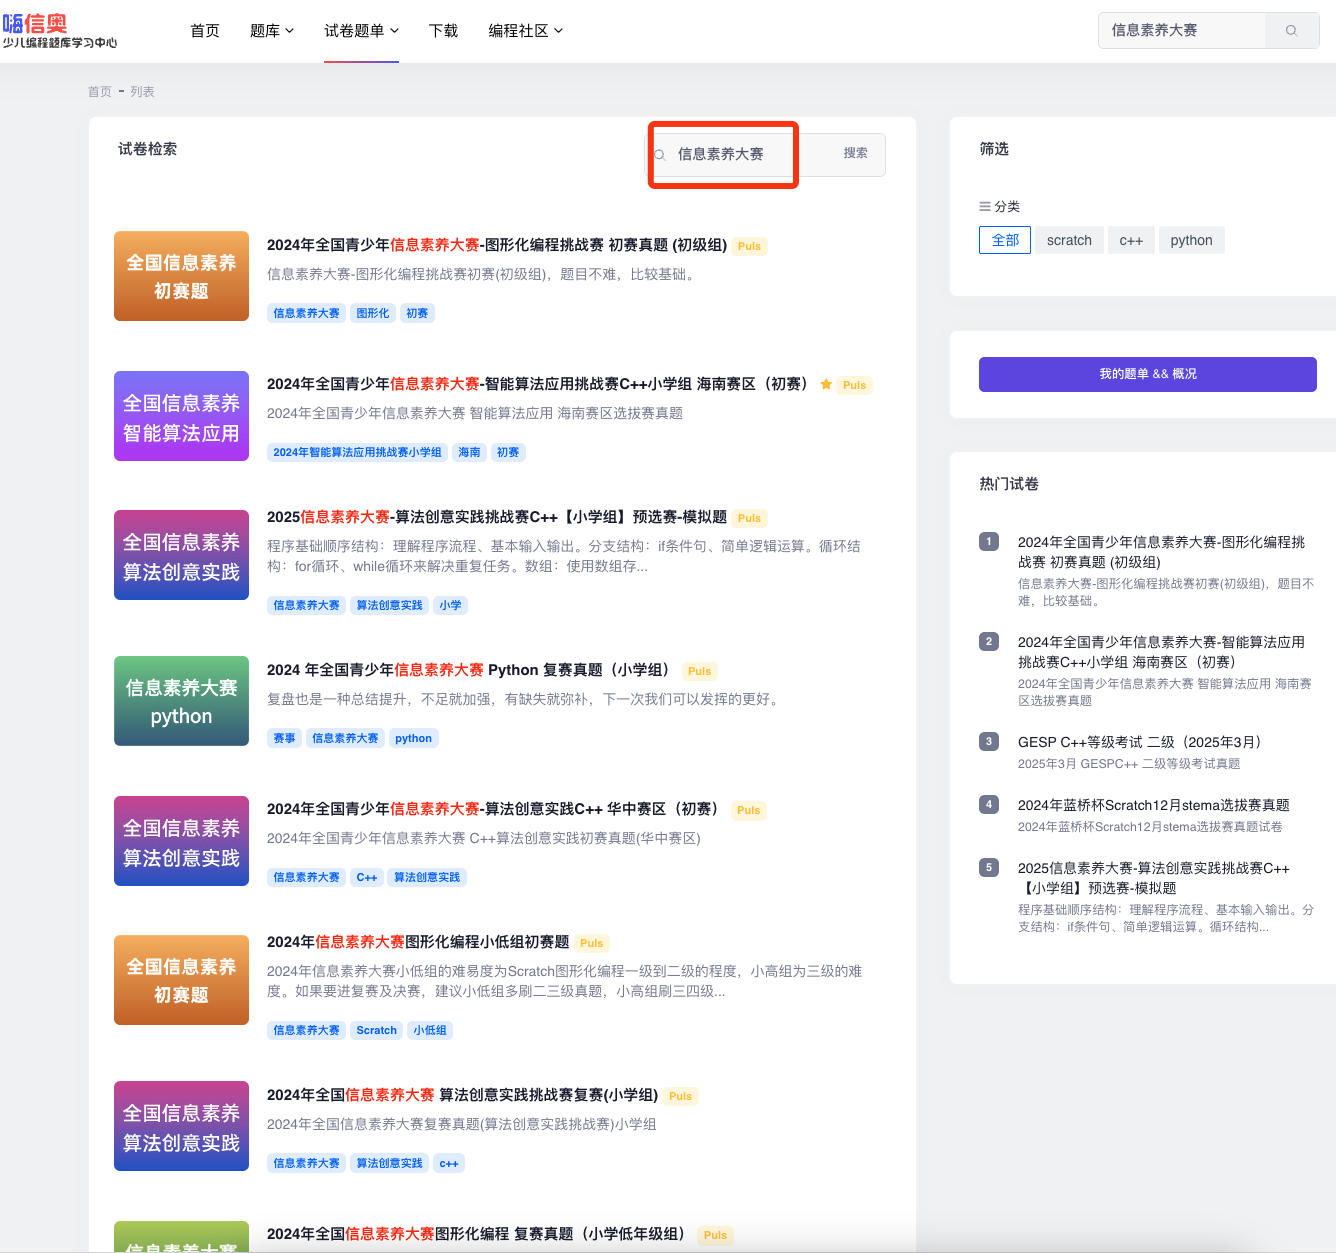Click the lowercase c++ tag under 复赛(小学组)
This screenshot has width=1336, height=1253.
[x=449, y=1163]
